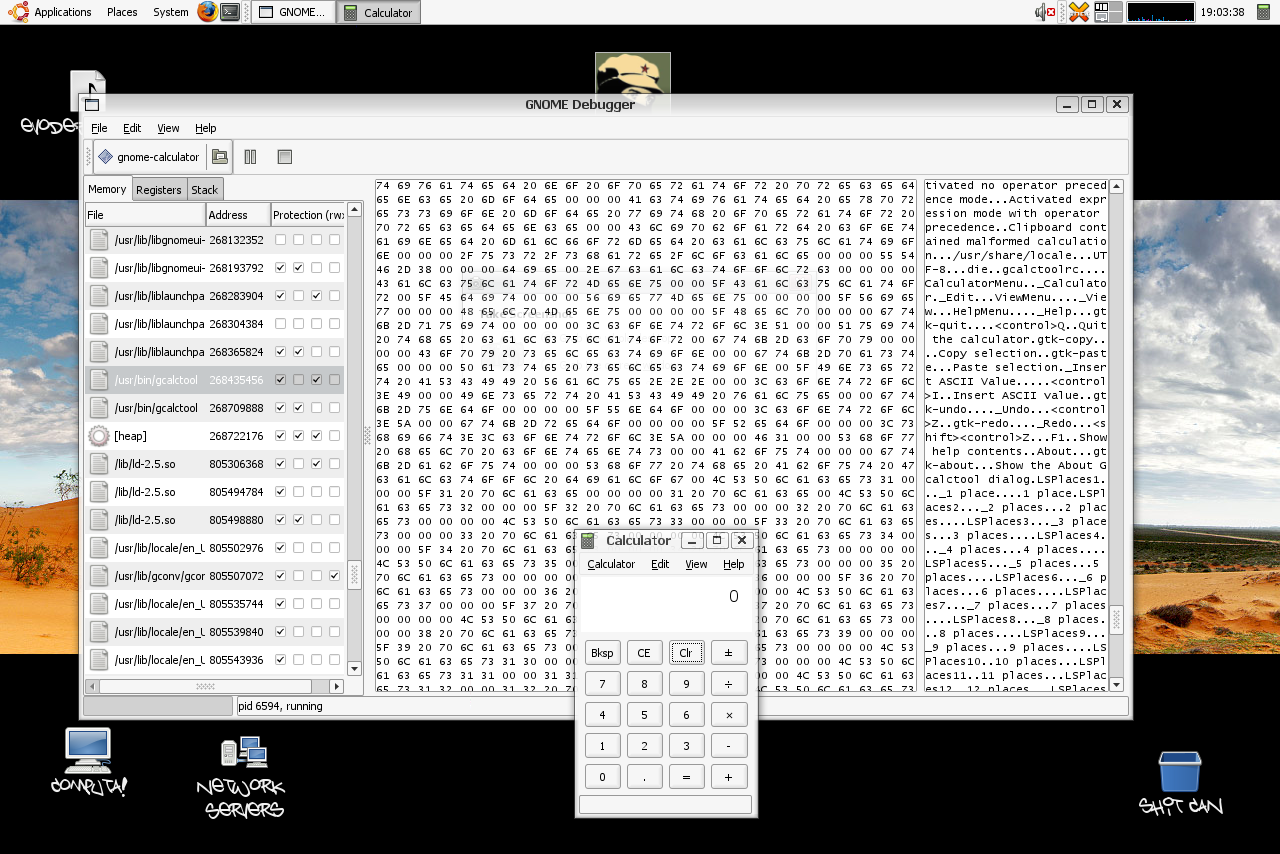Open the system monitor graph applet

click(1160, 12)
